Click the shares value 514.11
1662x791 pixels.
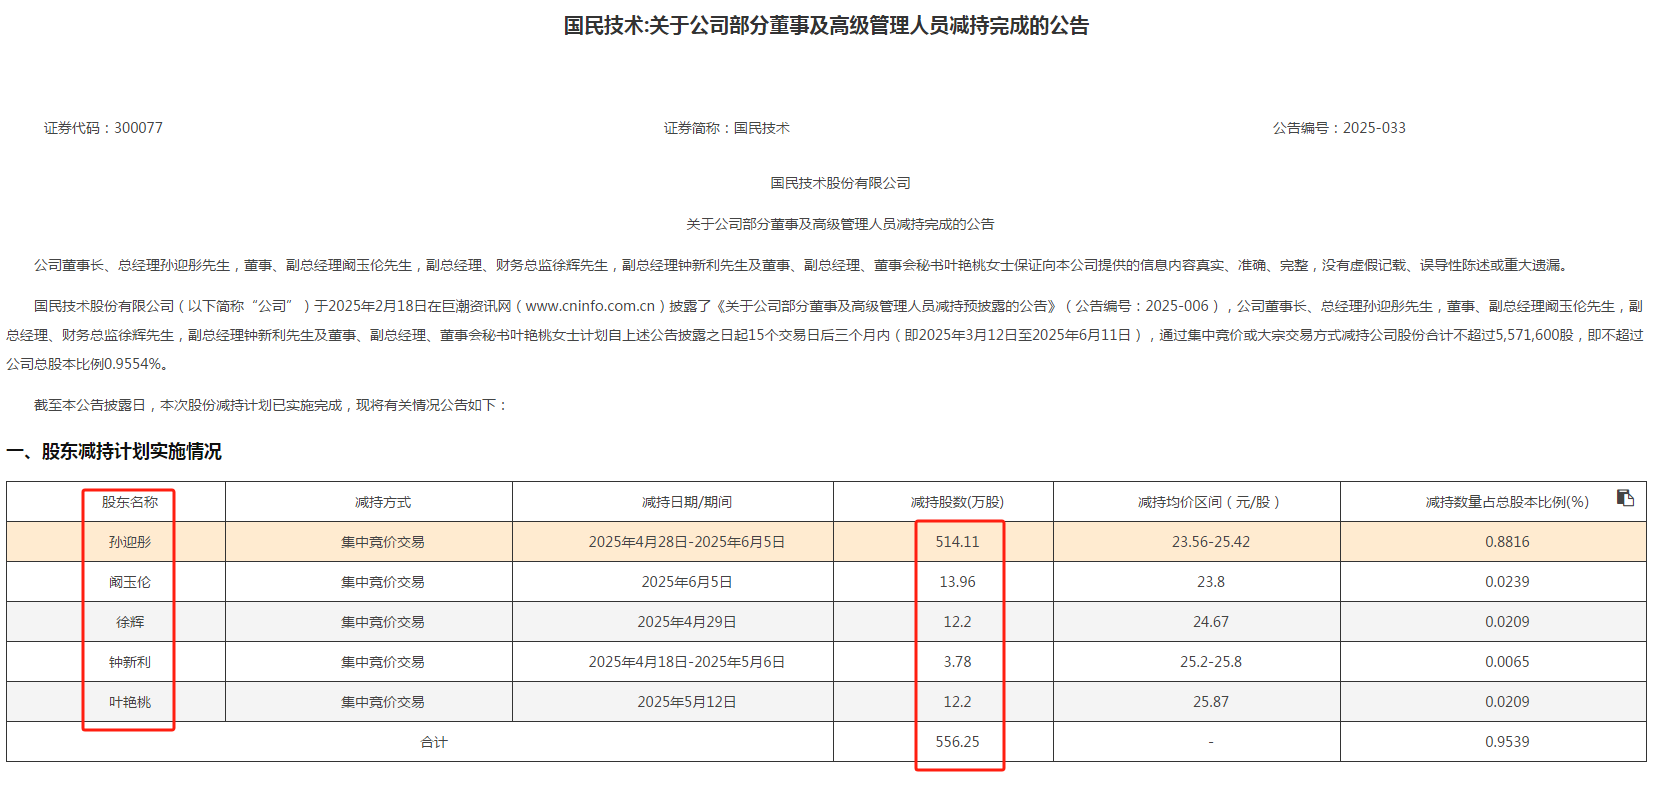(957, 542)
